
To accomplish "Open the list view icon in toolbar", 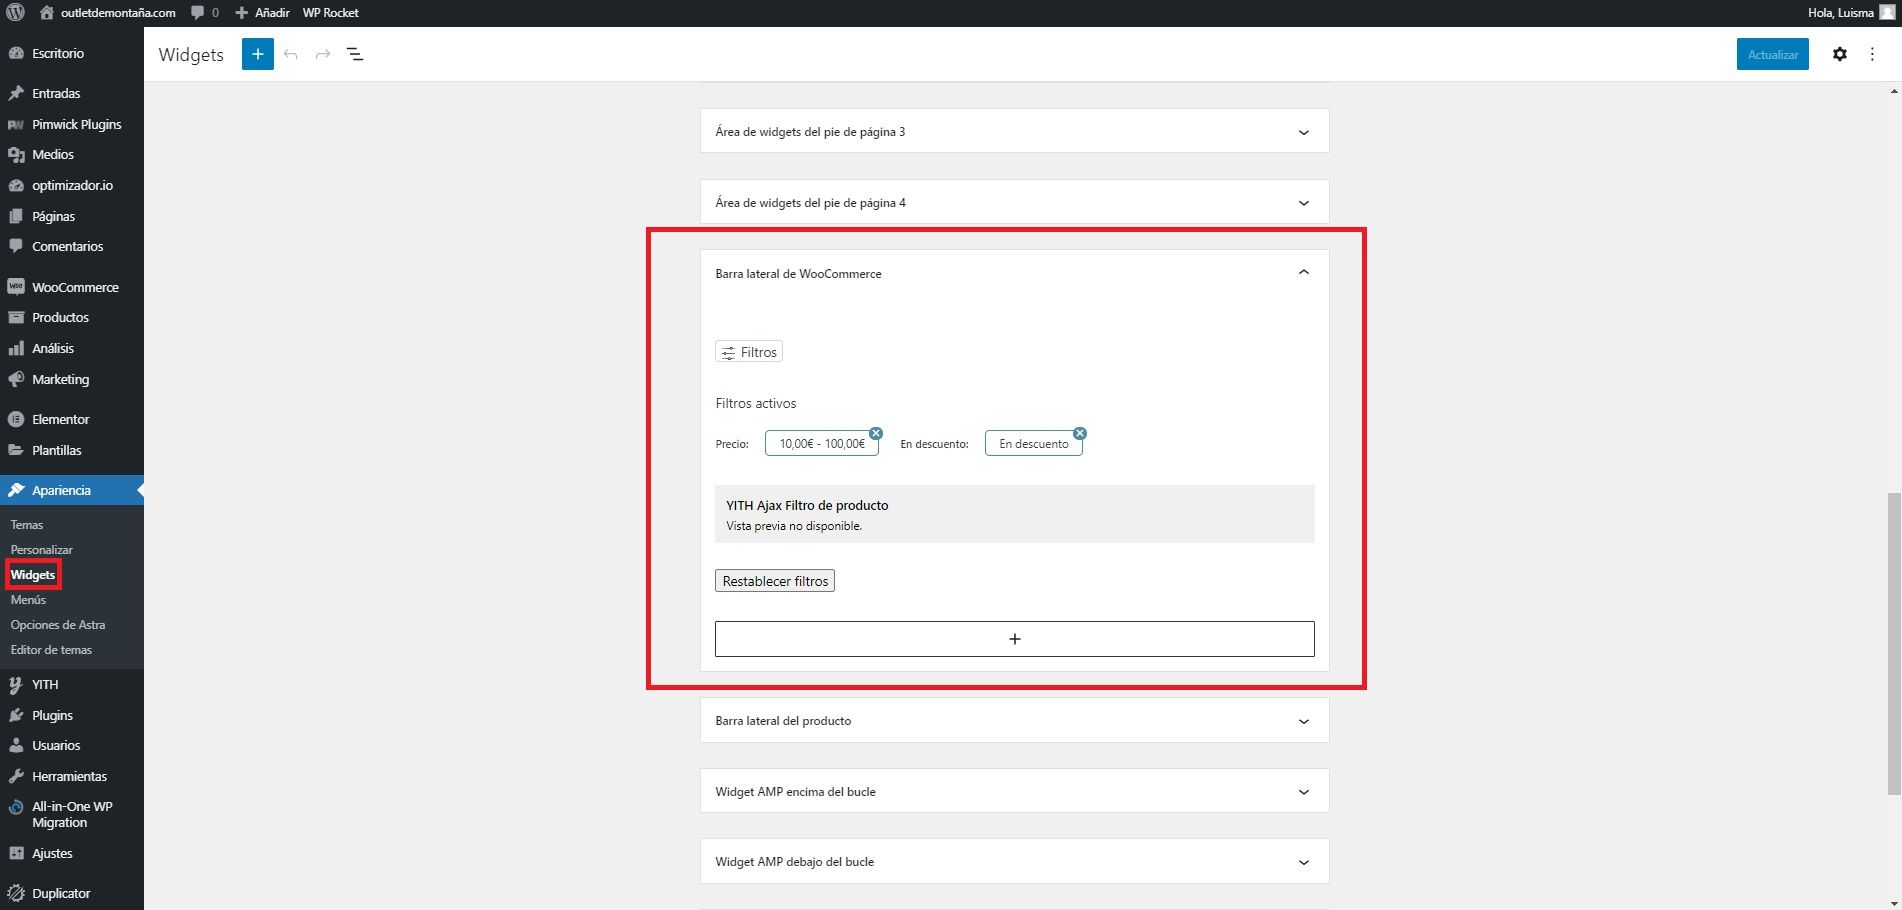I will (x=355, y=54).
